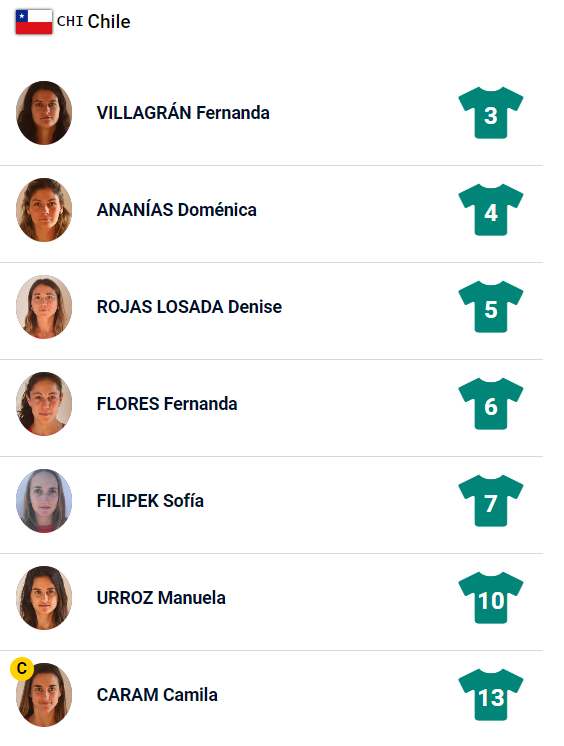Screen dimensions: 564x746
Task: Click the yellow captain C badge
Action: pos(22,668)
